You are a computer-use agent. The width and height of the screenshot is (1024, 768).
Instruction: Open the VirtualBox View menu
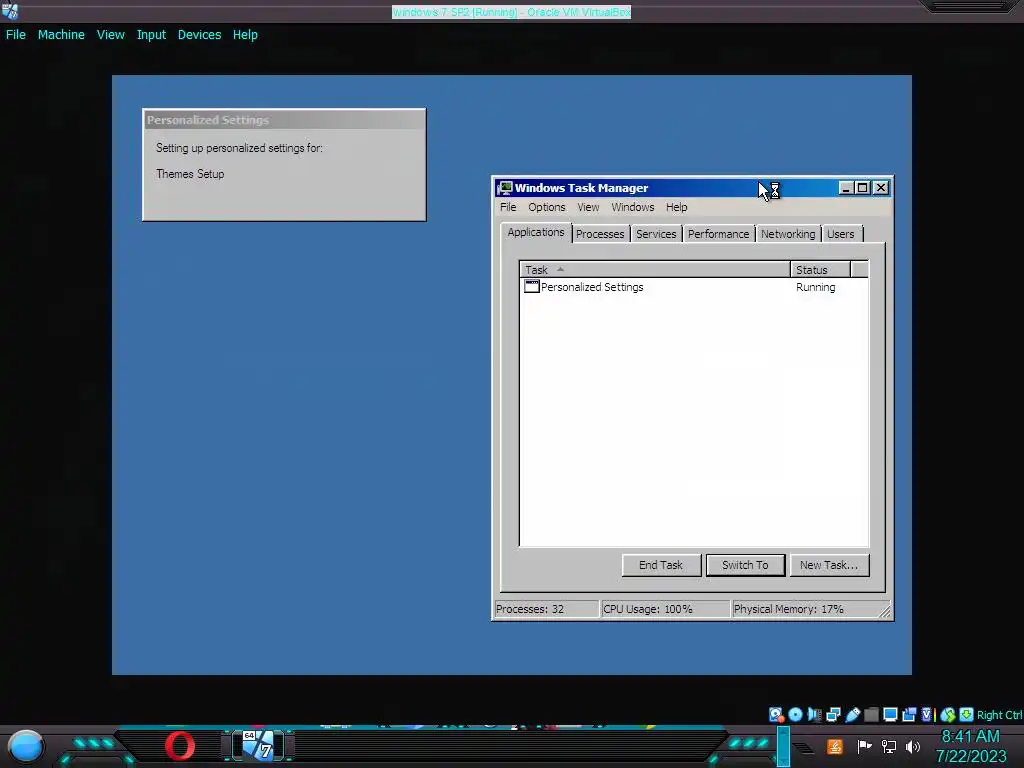110,35
